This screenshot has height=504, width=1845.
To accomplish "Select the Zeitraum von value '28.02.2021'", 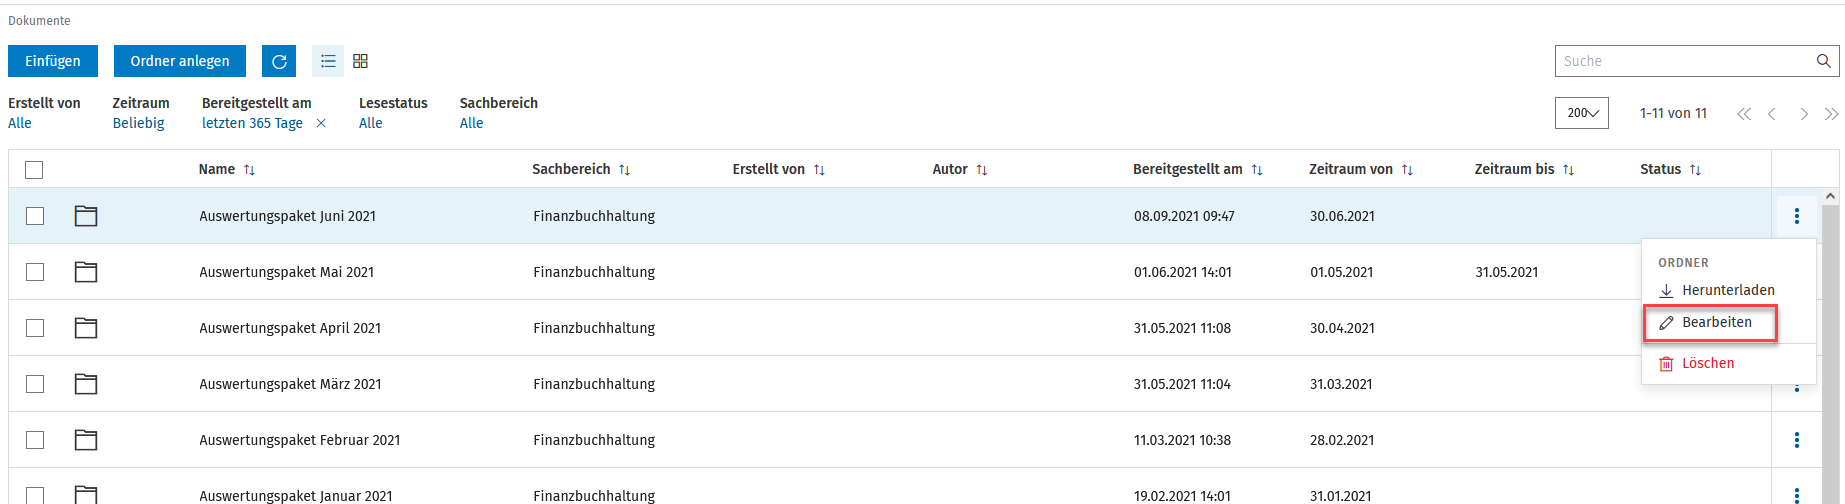I will click(1342, 440).
